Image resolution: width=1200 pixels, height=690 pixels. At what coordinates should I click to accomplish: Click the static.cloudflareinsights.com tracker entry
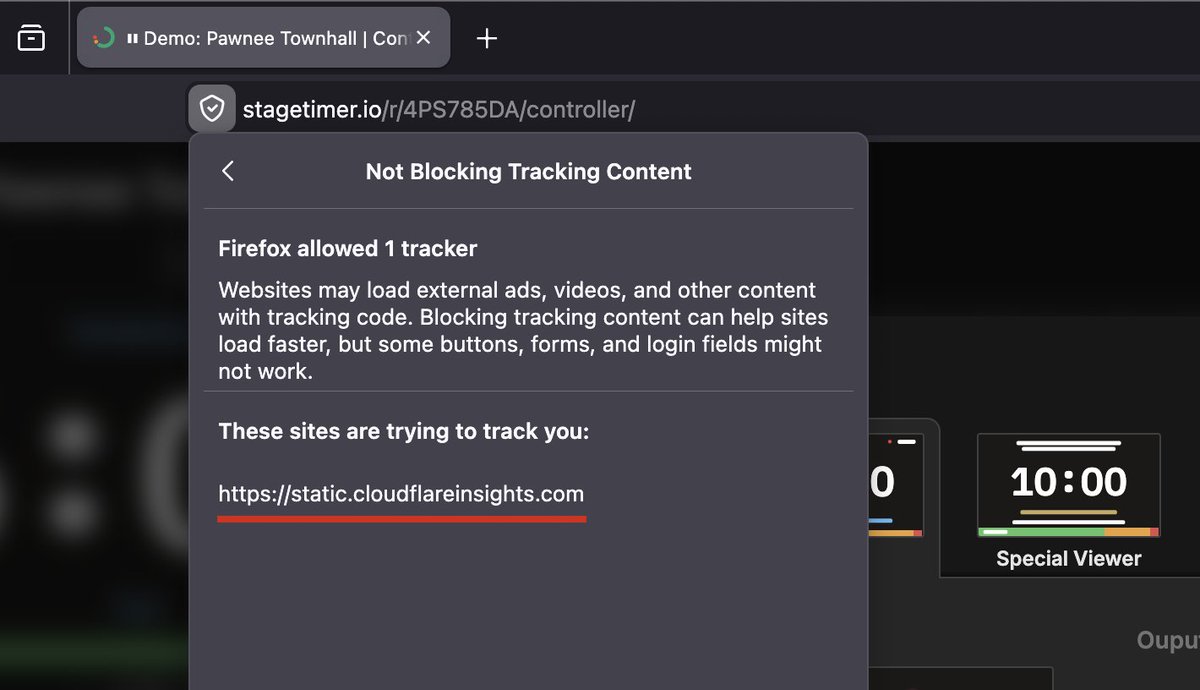click(x=401, y=493)
